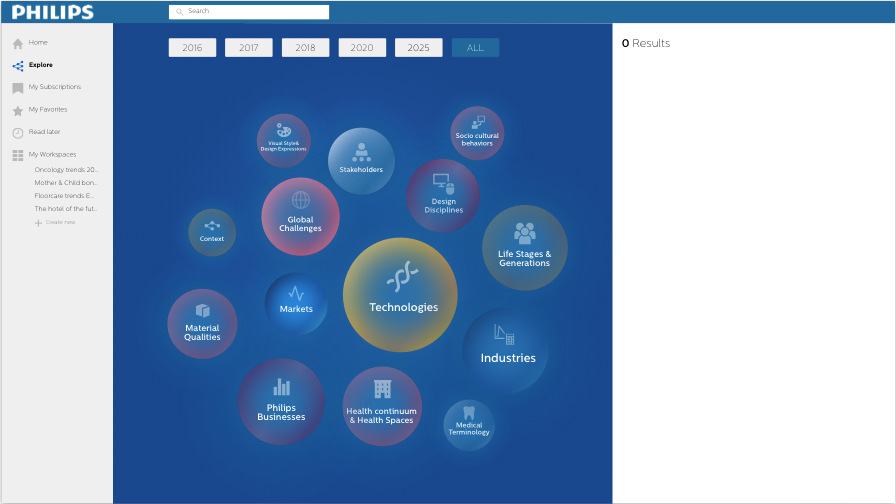The width and height of the screenshot is (896, 504).
Task: Filter by year 2025
Action: coord(418,47)
